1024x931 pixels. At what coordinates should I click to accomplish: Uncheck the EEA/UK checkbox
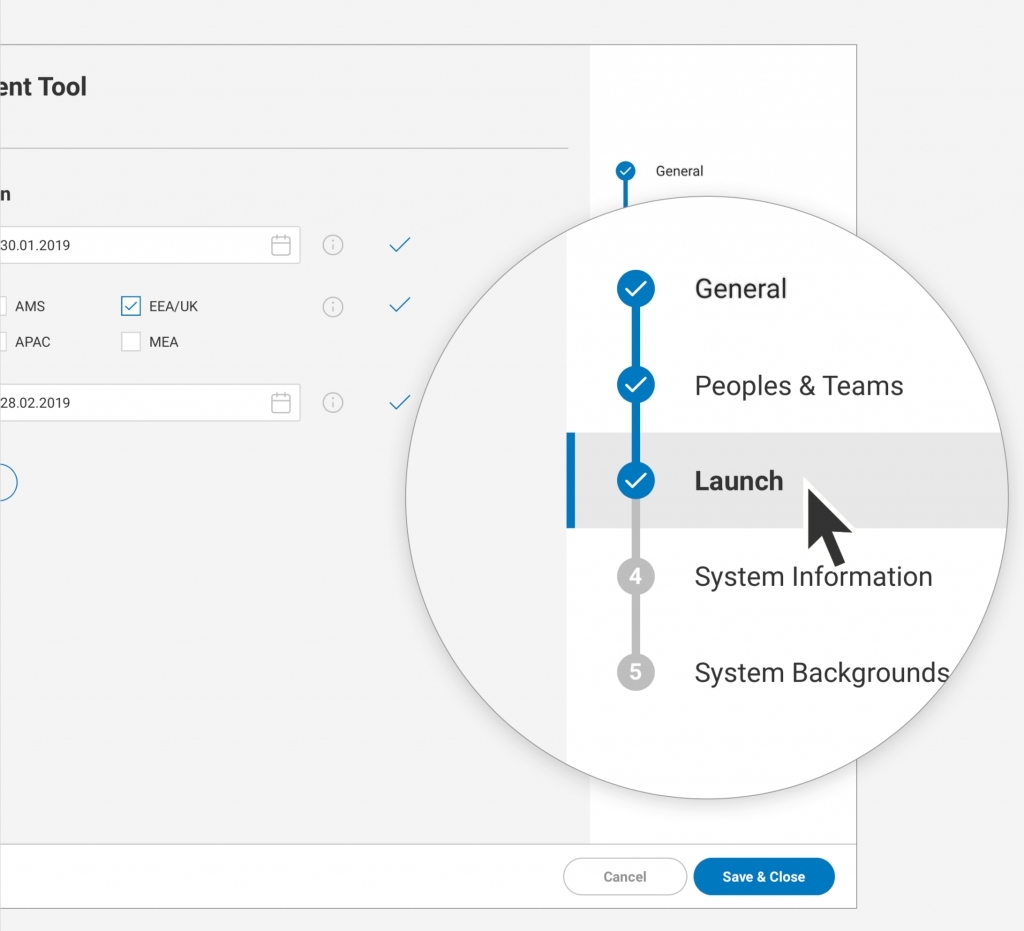click(x=130, y=306)
